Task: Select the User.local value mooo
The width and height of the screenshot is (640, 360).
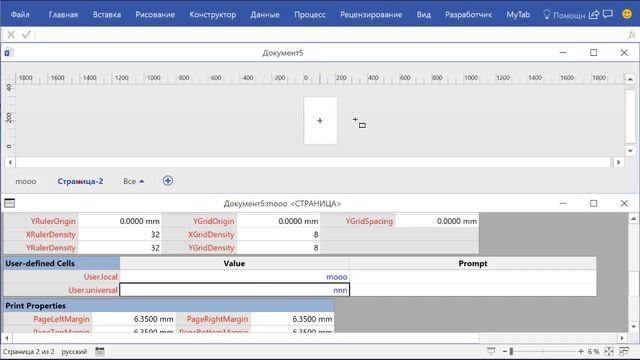Action: (235, 277)
